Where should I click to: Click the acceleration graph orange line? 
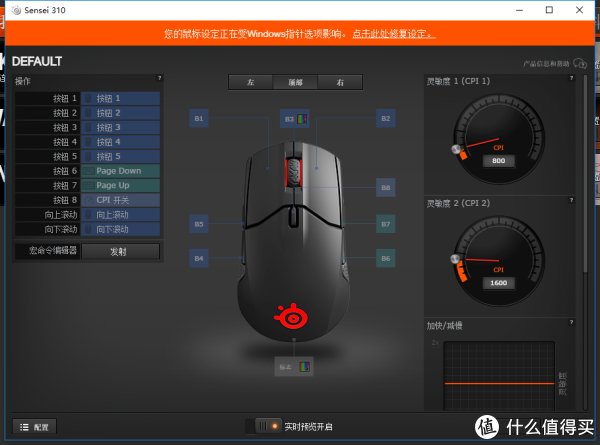coord(499,383)
